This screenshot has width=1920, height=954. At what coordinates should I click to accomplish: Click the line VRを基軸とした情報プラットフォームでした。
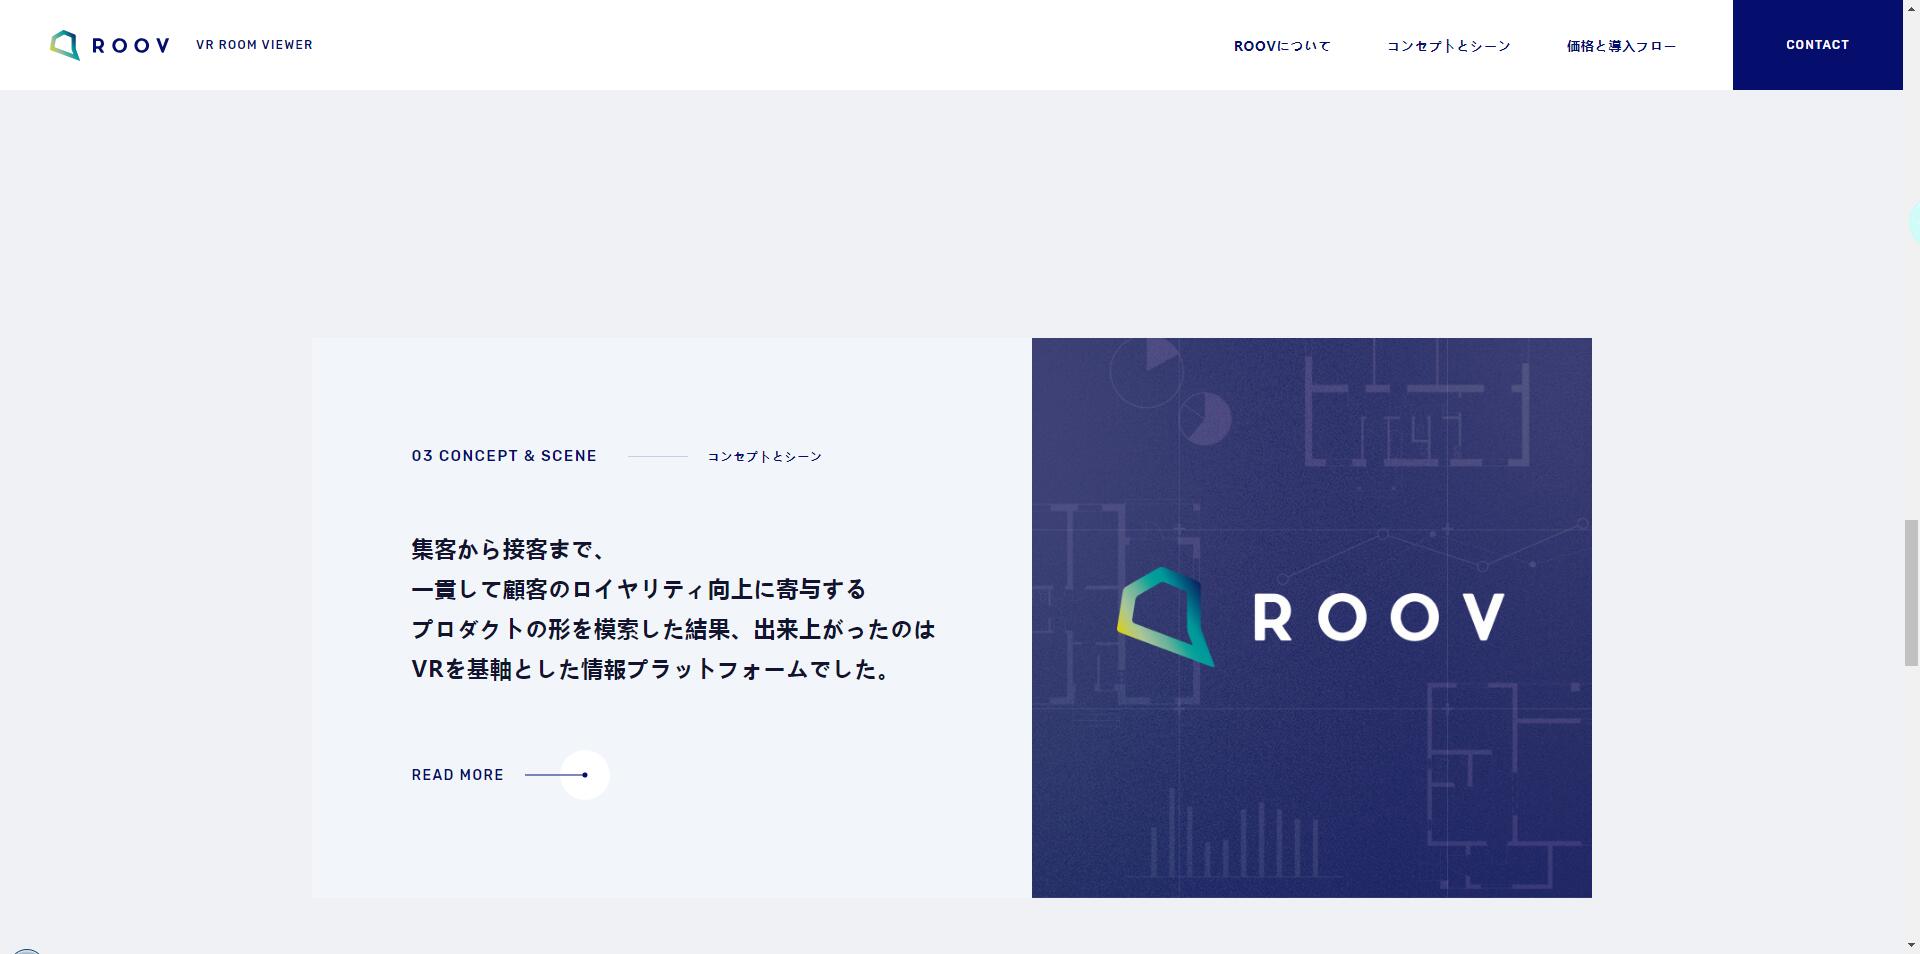click(x=651, y=669)
